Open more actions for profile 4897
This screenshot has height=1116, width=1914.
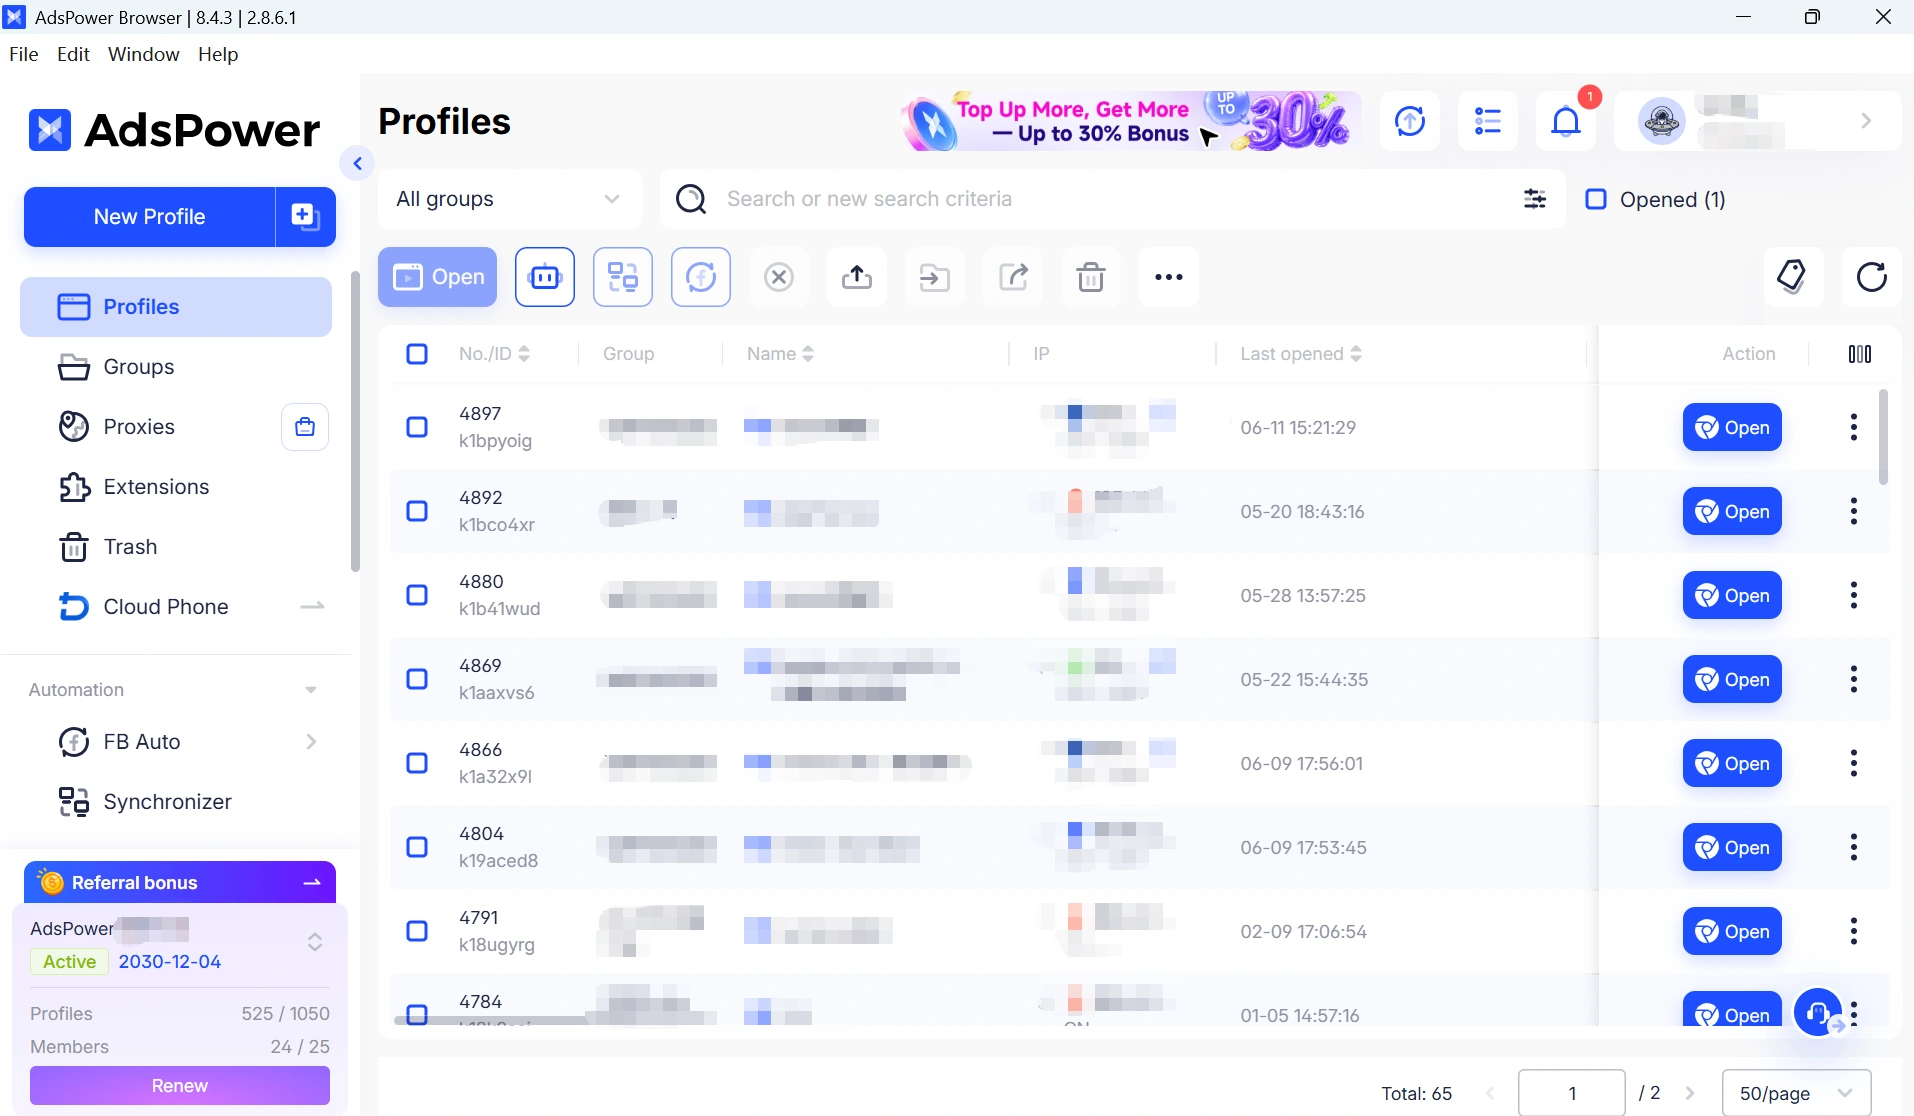click(1854, 427)
